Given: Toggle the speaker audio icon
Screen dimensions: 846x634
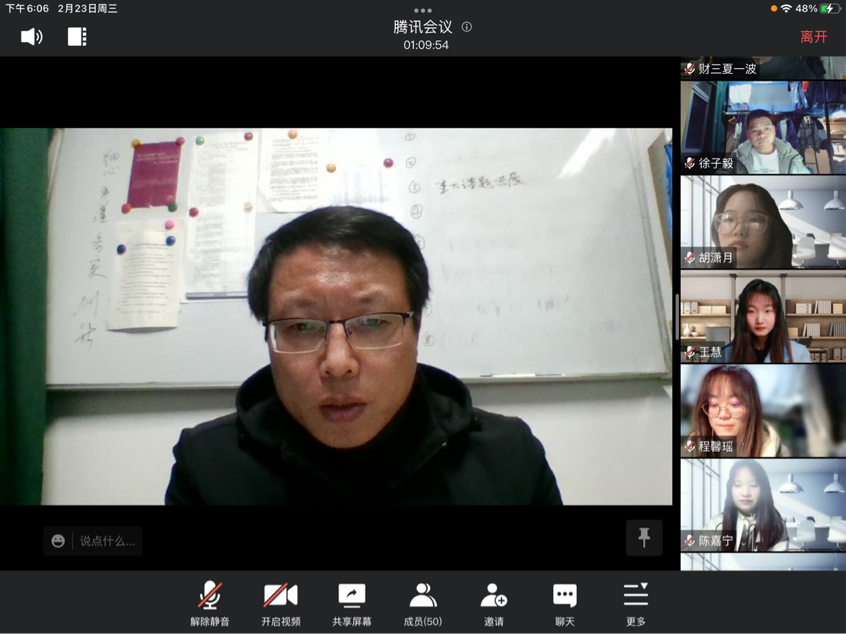Looking at the screenshot, I should (32, 37).
